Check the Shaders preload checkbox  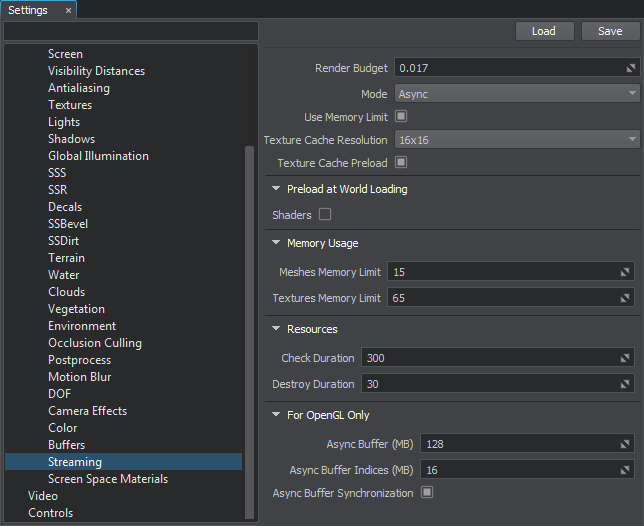[x=324, y=215]
